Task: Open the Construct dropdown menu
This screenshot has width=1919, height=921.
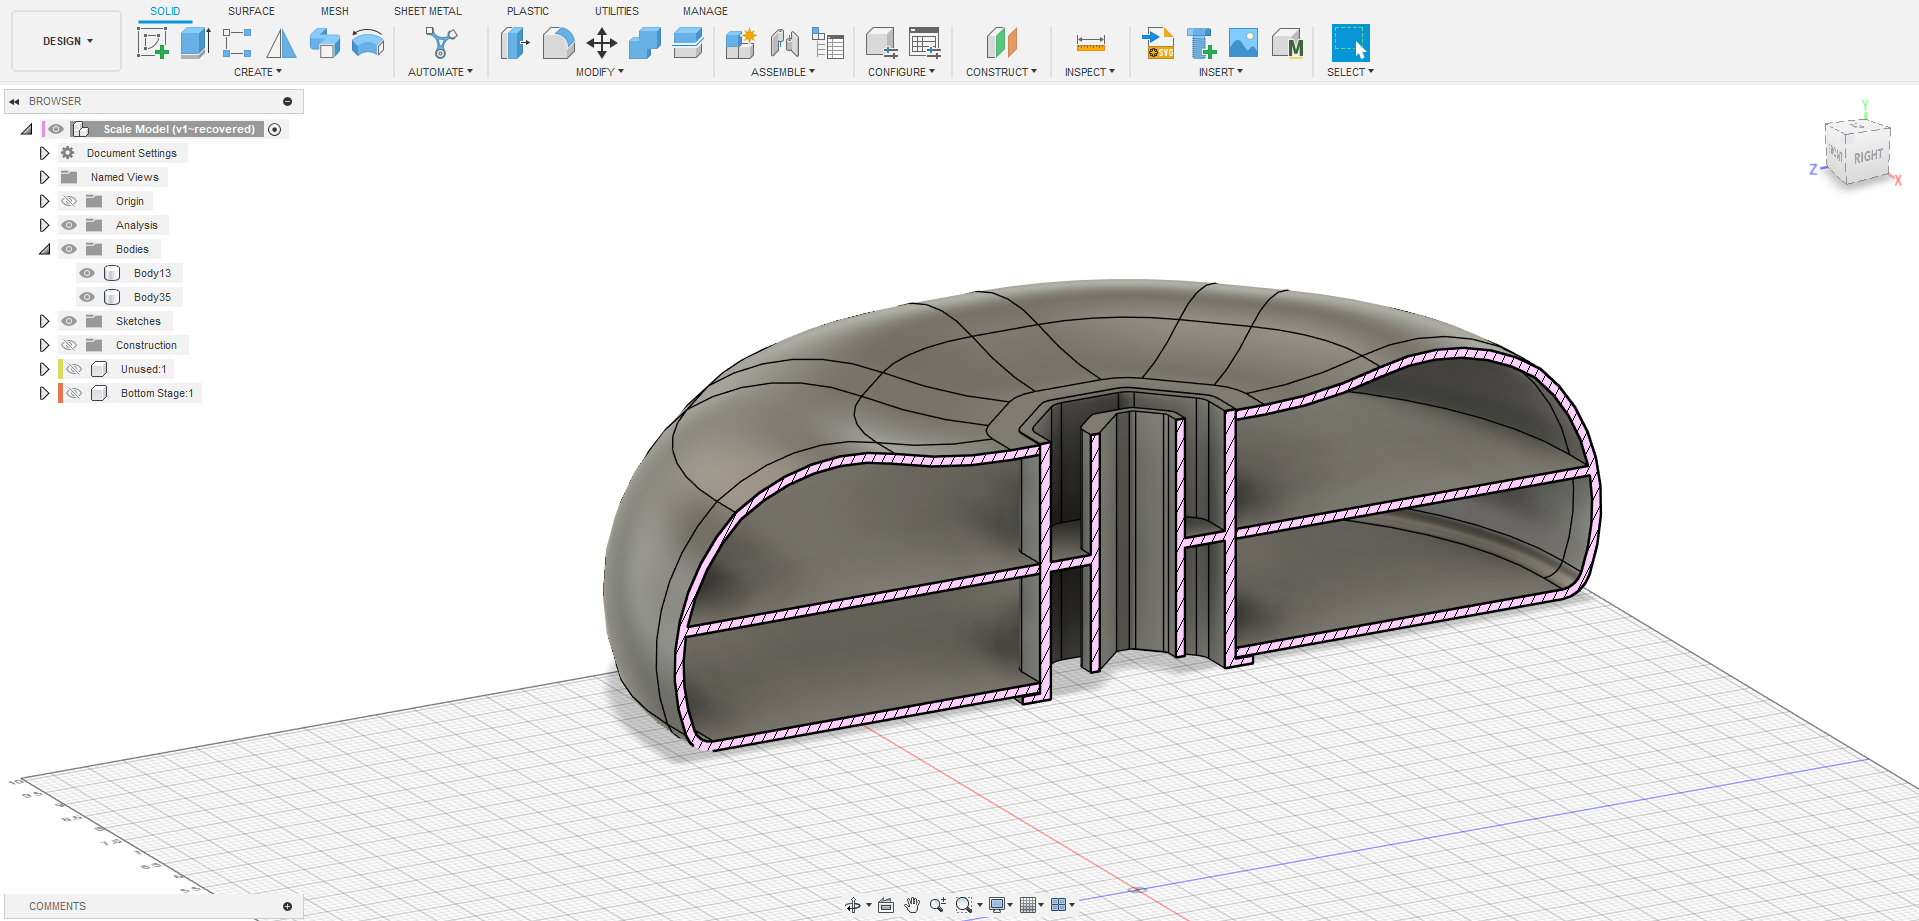Action: pyautogui.click(x=1001, y=72)
